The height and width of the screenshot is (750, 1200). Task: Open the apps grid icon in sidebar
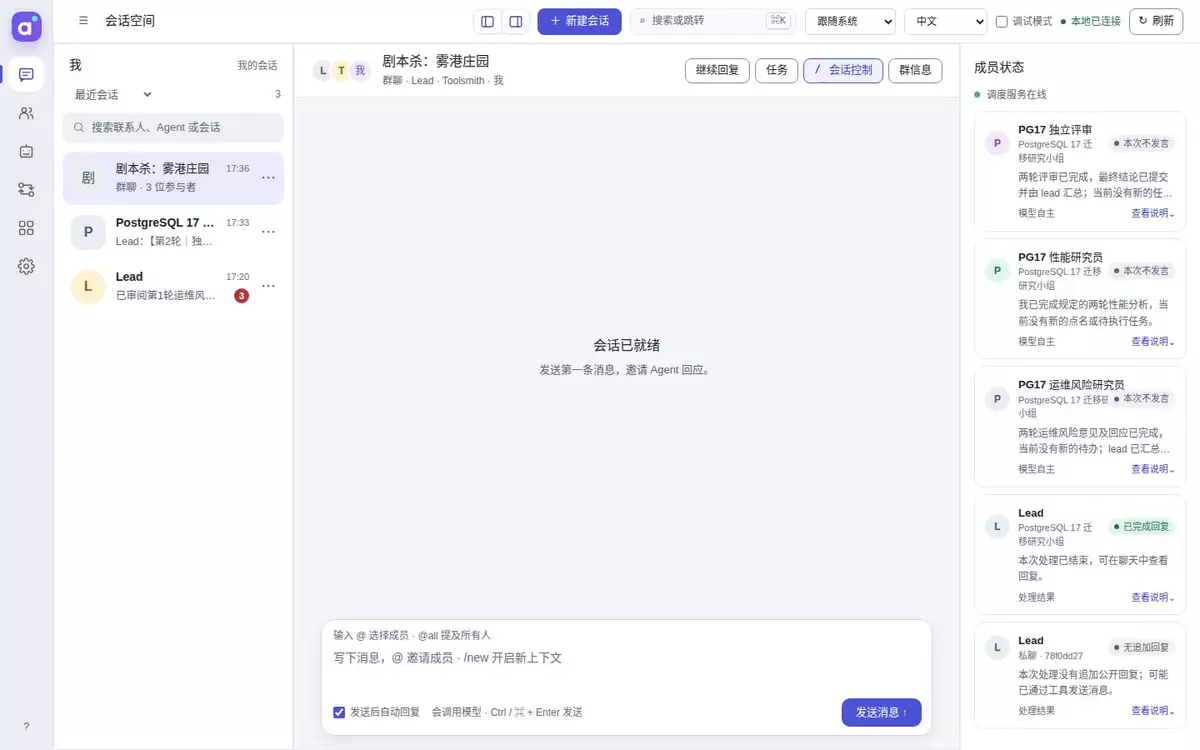pos(26,228)
